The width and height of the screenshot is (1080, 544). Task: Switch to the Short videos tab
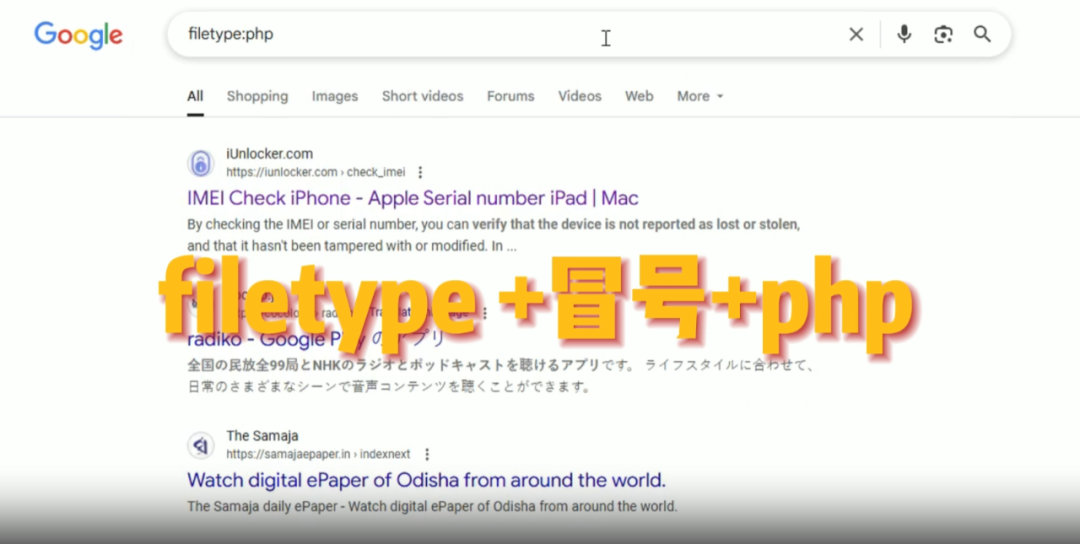coord(422,96)
